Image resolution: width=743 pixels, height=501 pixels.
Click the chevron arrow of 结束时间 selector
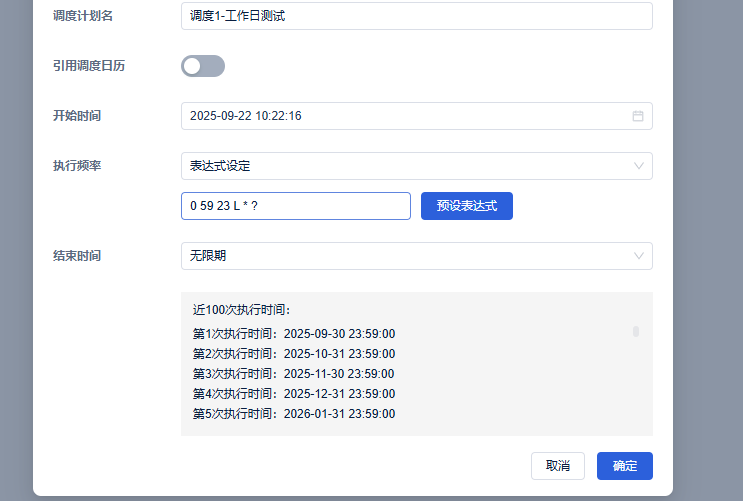639,256
